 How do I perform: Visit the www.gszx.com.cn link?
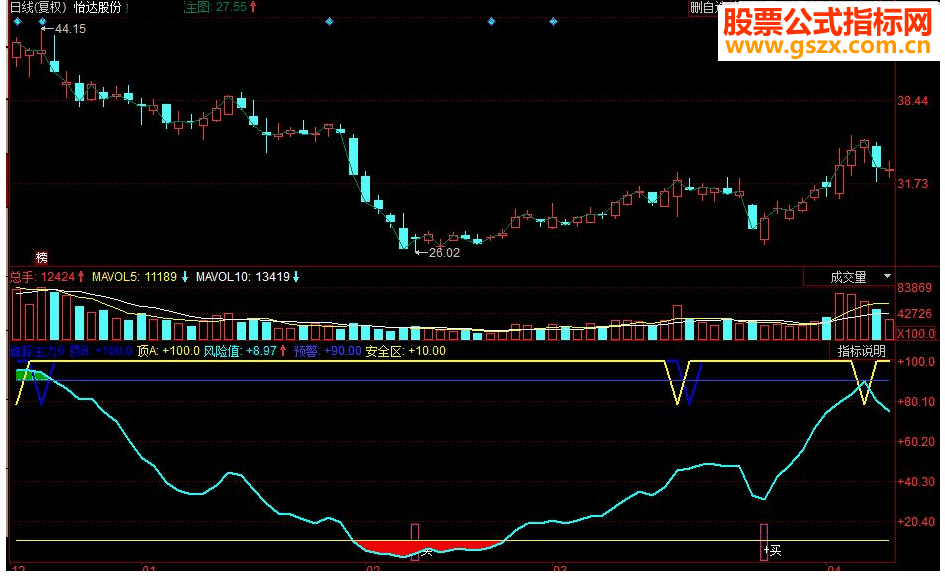pyautogui.click(x=829, y=46)
